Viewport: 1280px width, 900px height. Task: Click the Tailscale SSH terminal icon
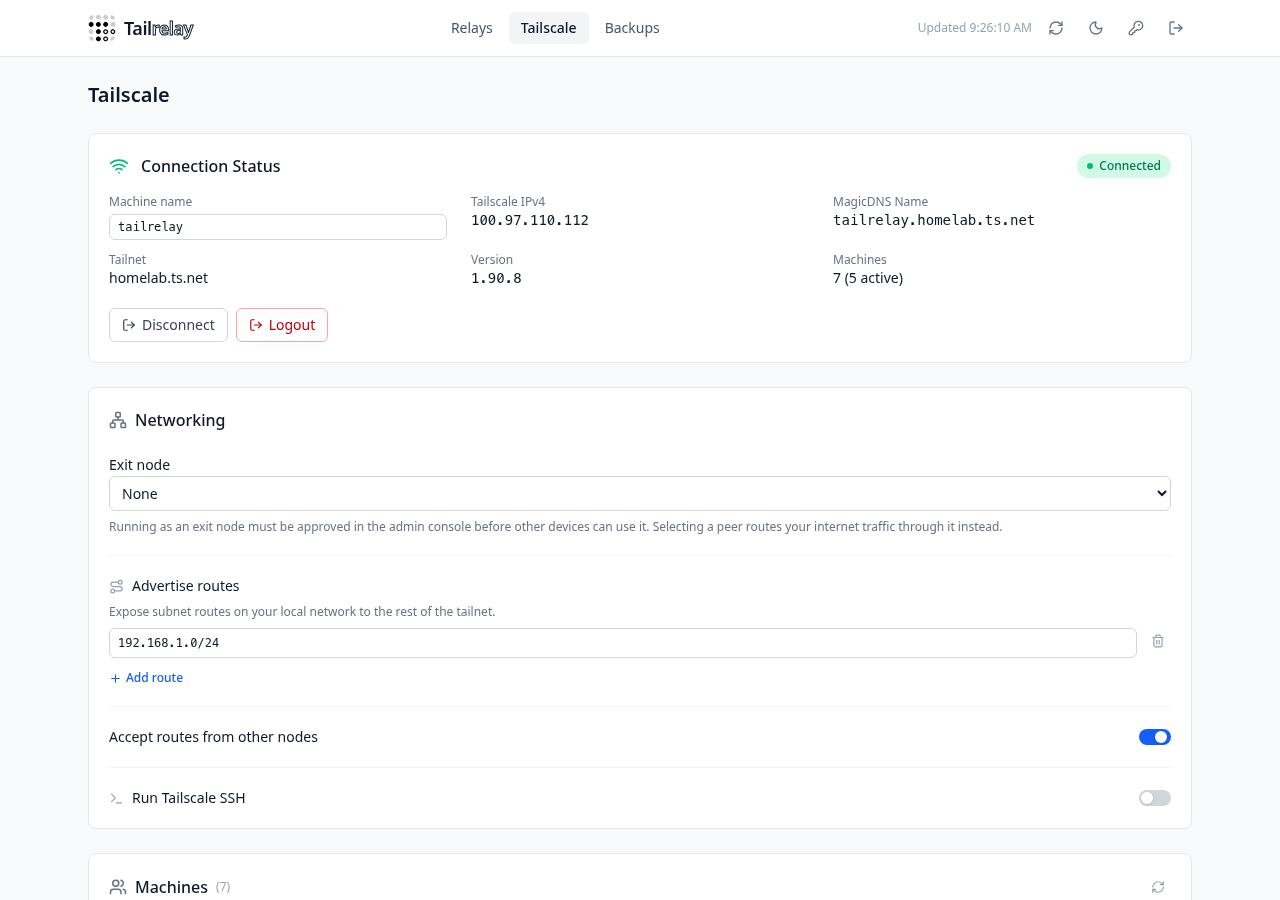tap(117, 798)
